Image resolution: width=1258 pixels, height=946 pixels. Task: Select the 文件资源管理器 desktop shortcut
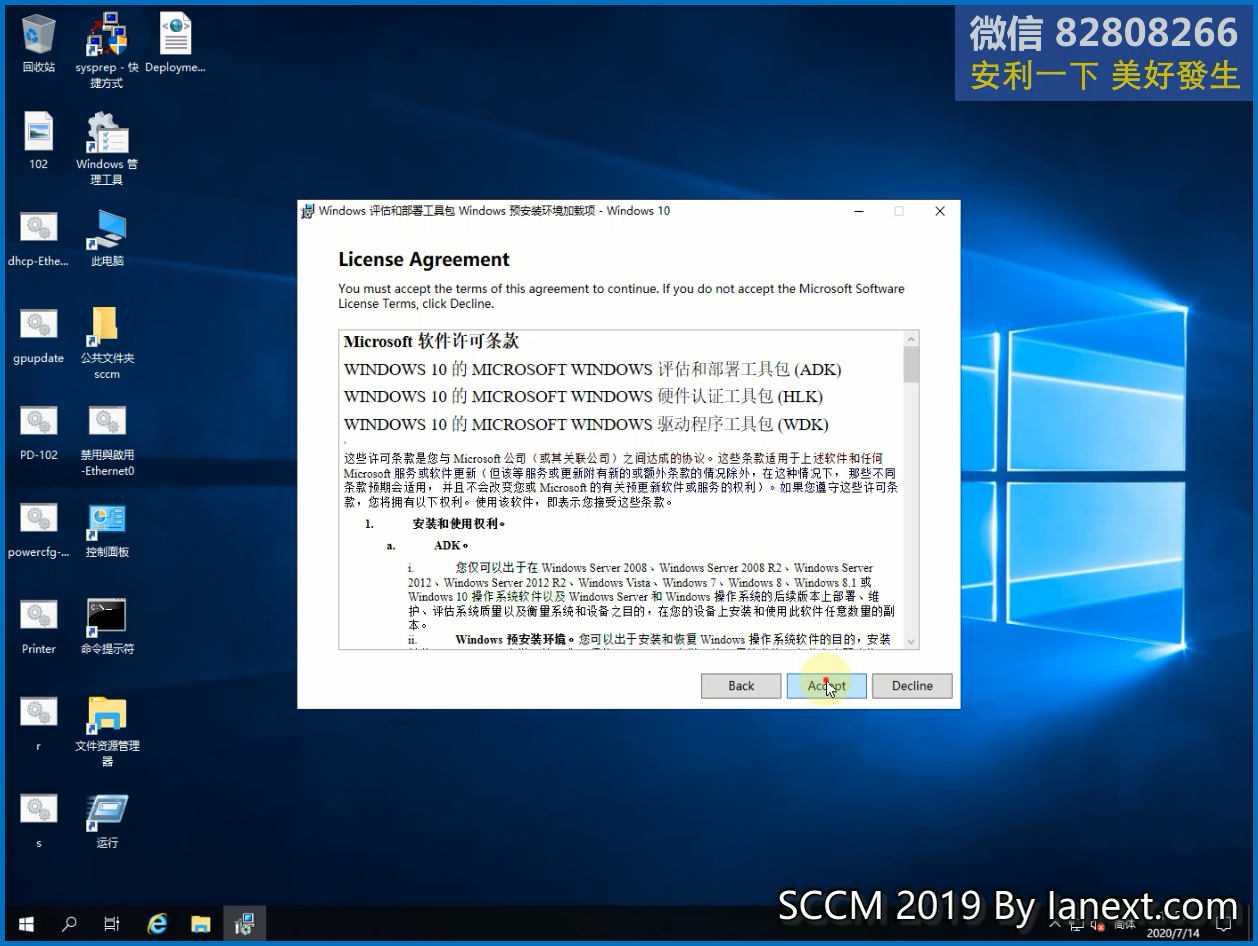tap(107, 731)
